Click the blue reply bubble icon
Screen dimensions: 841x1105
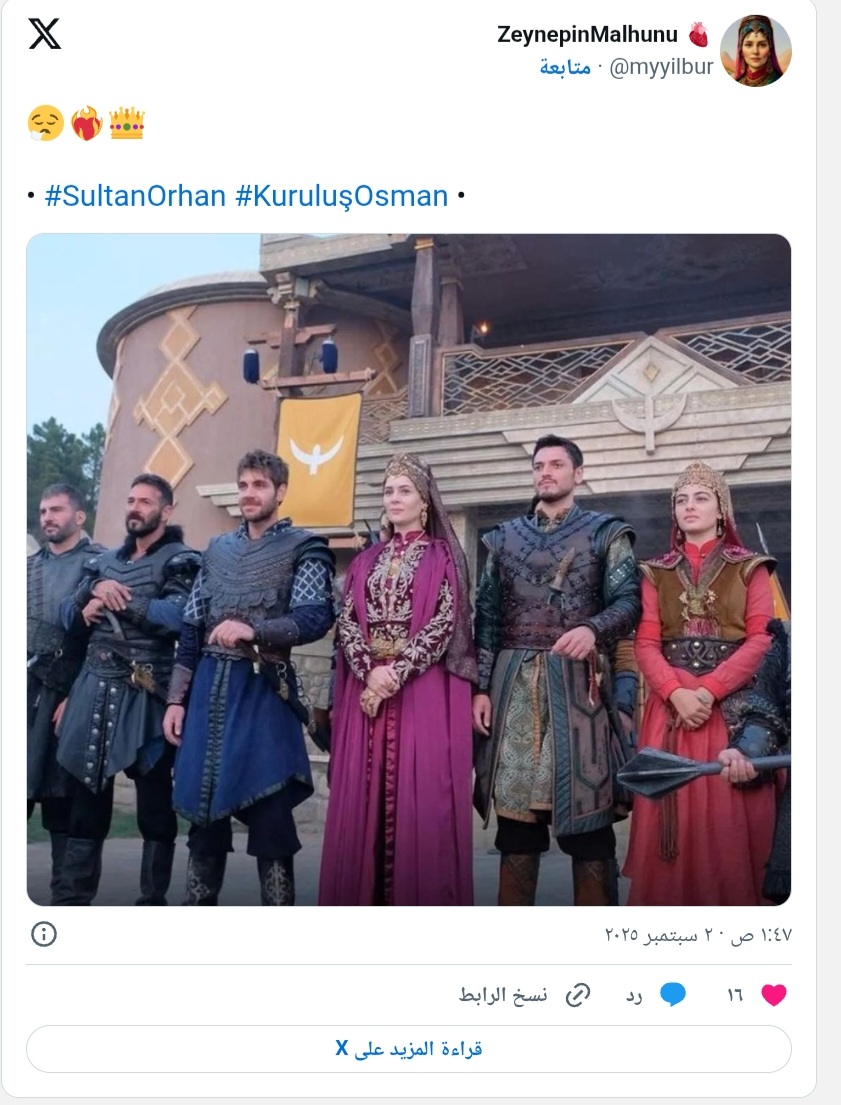point(673,994)
